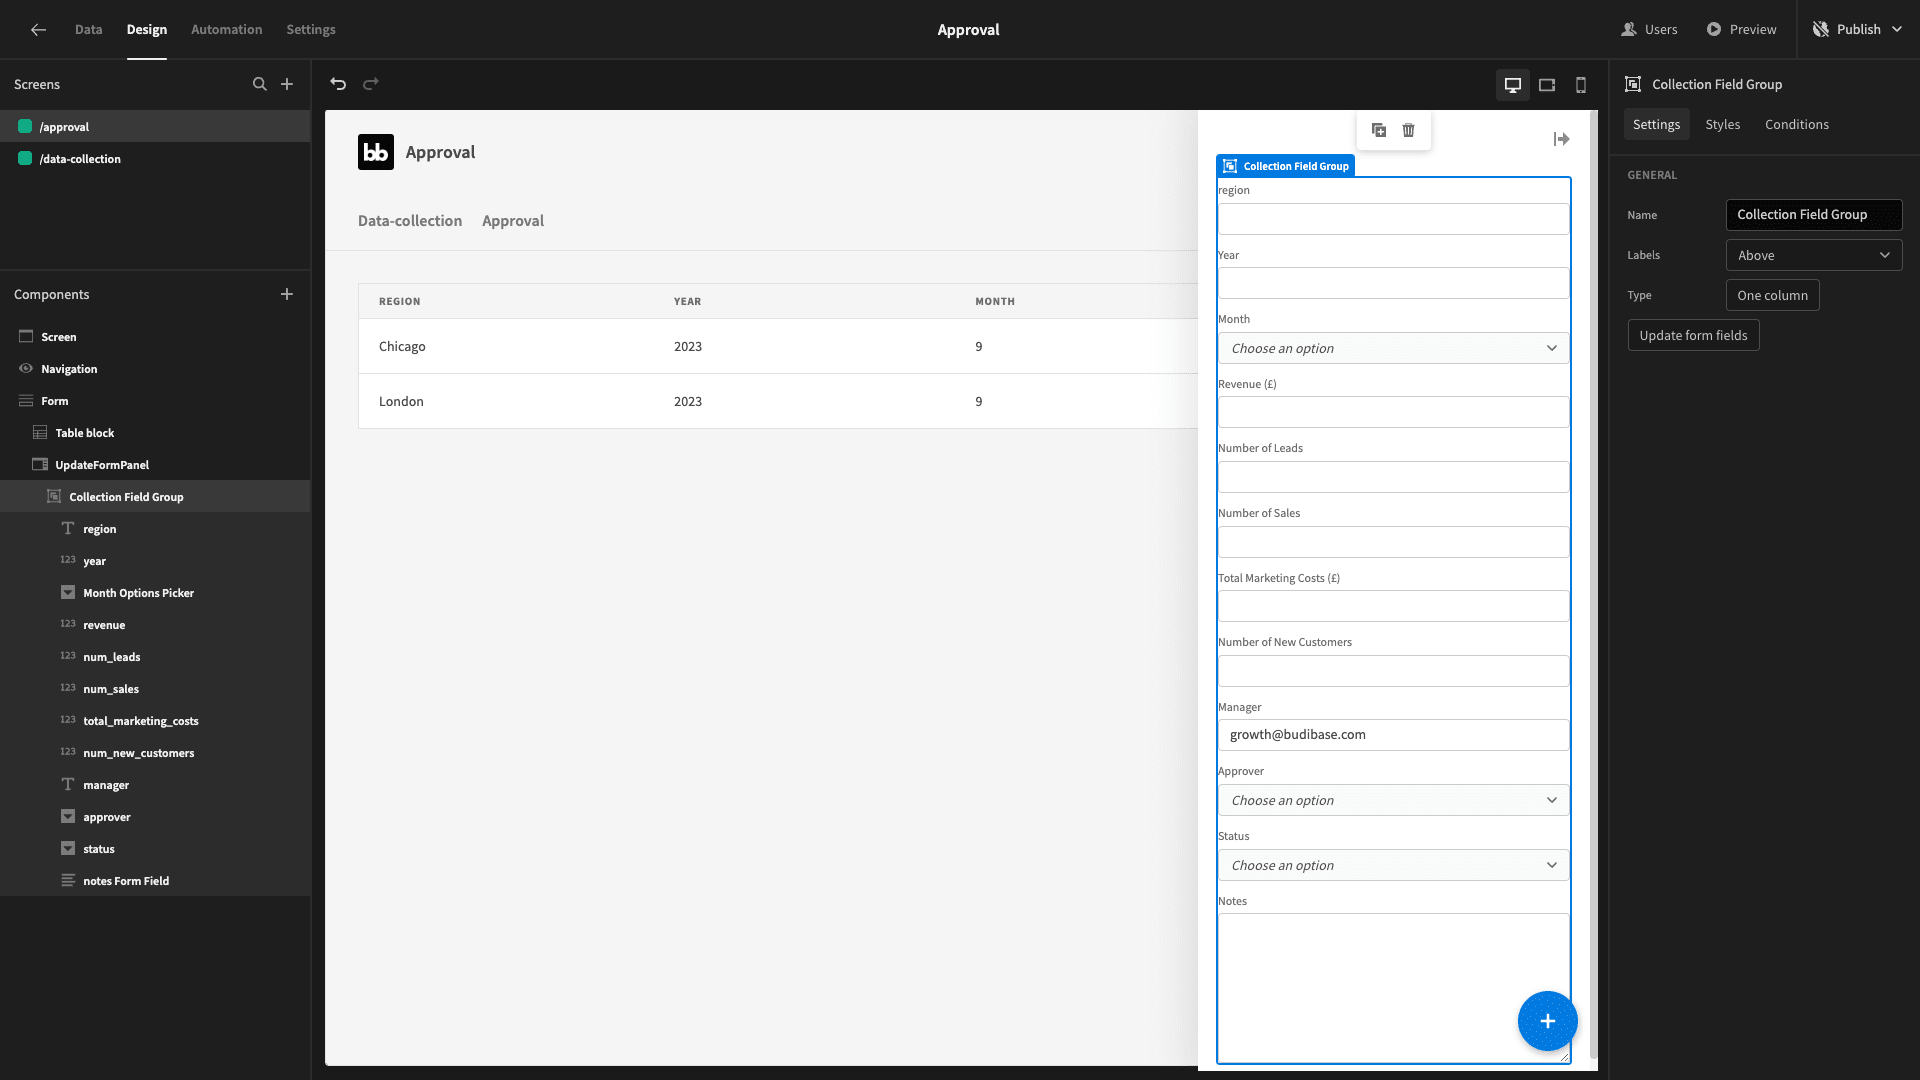This screenshot has width=1920, height=1080.
Task: Launch app Preview
Action: pyautogui.click(x=1741, y=30)
